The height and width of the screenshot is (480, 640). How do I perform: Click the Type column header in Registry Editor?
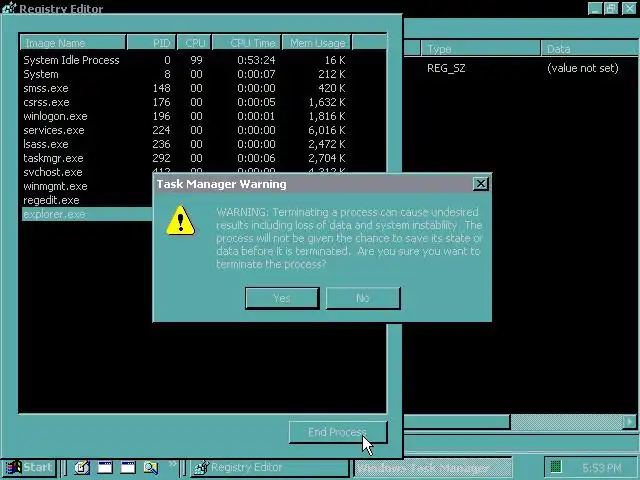[480, 49]
